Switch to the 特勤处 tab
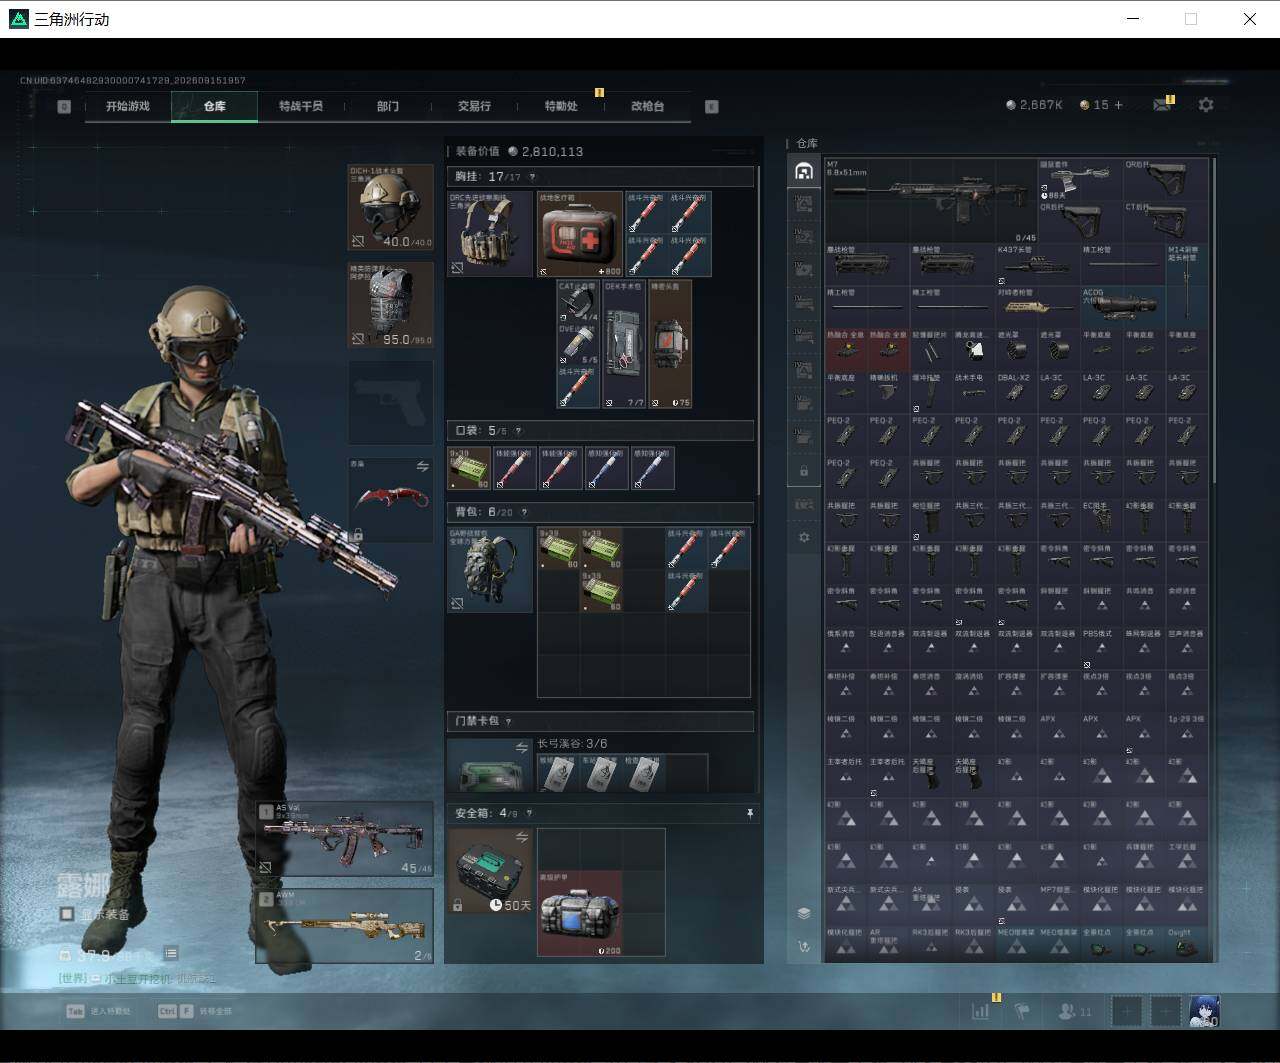 (561, 106)
